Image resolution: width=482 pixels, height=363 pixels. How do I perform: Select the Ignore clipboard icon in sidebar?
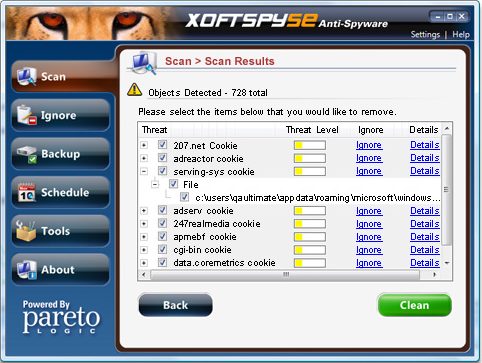point(27,115)
